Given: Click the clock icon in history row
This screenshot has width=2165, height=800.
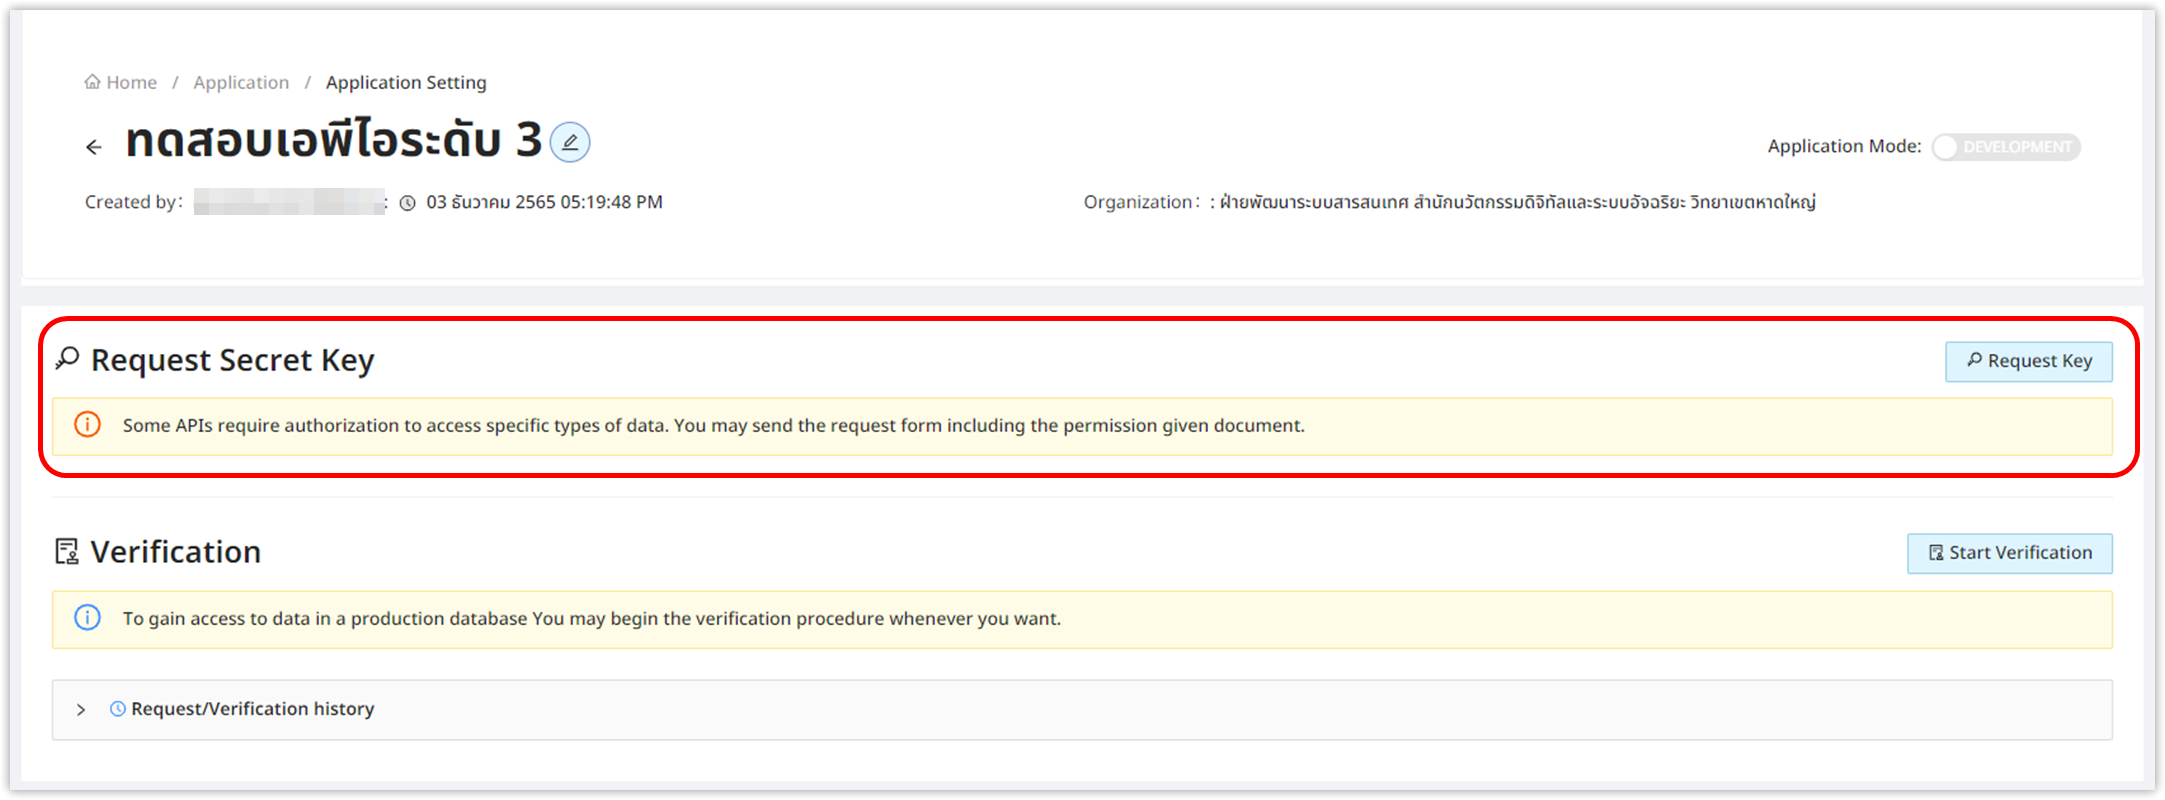Looking at the screenshot, I should pyautogui.click(x=118, y=709).
